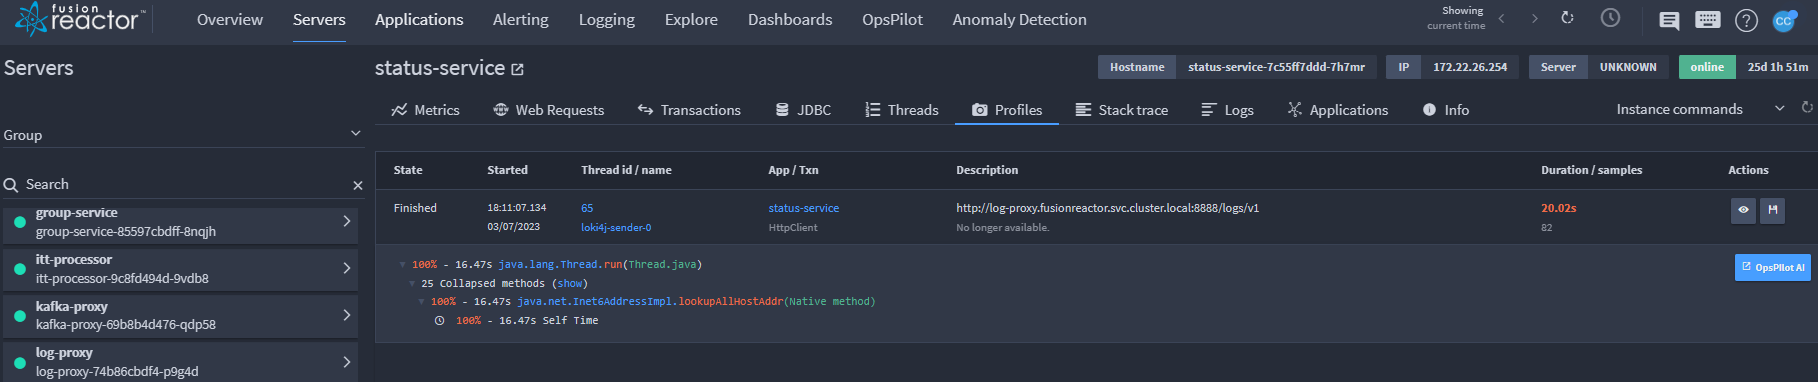Save the profile using the disk icon
This screenshot has width=1818, height=382.
point(1772,210)
